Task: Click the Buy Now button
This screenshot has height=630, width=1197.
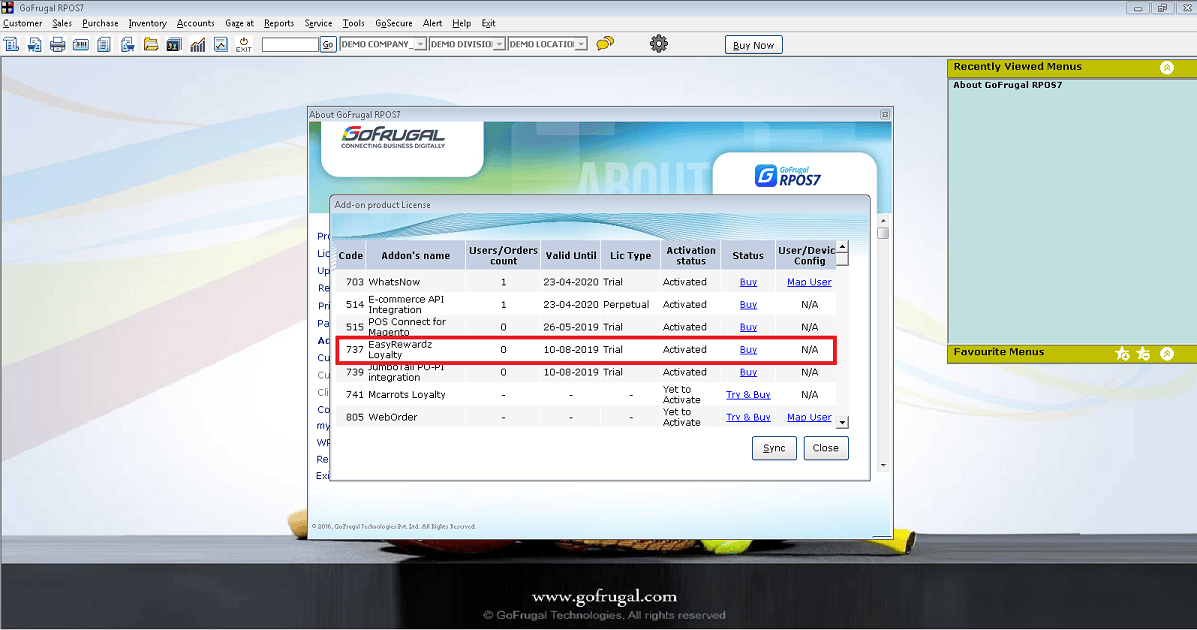Action: (x=753, y=45)
